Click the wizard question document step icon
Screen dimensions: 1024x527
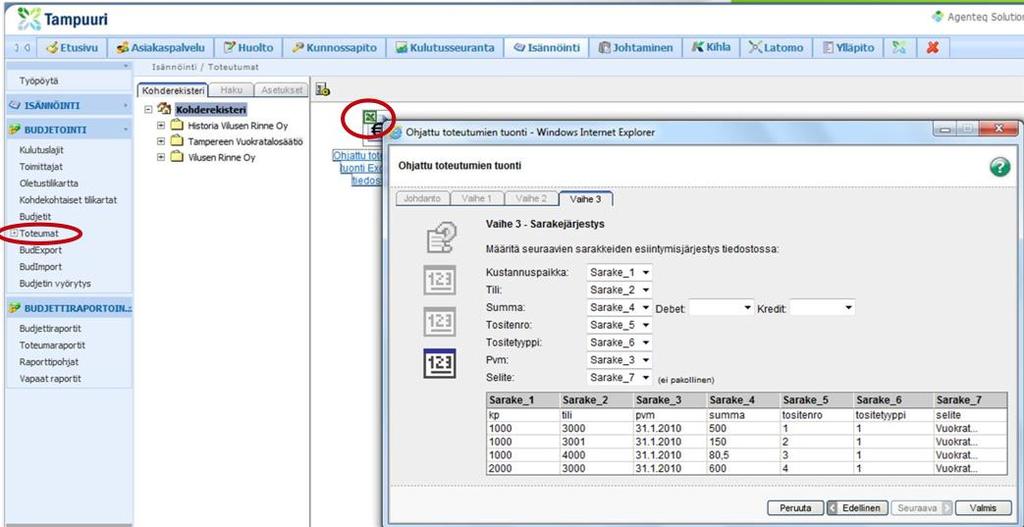[441, 237]
